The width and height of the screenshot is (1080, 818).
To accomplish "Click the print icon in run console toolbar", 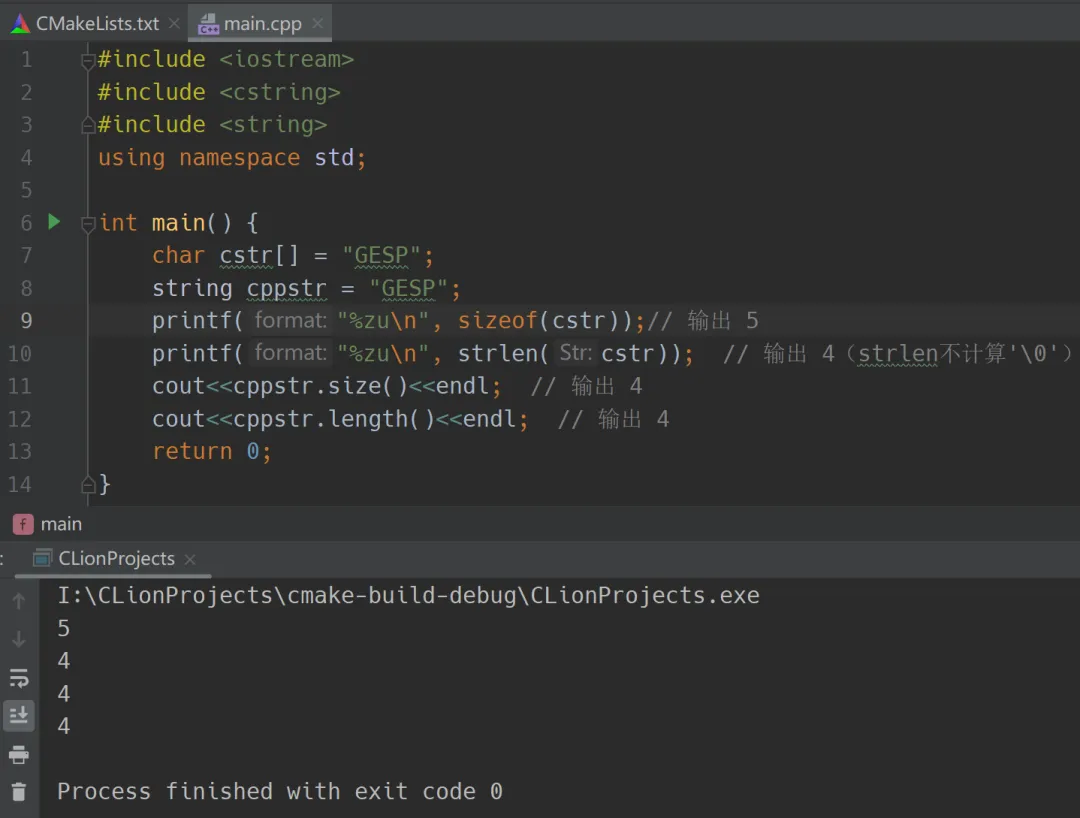I will 19,755.
